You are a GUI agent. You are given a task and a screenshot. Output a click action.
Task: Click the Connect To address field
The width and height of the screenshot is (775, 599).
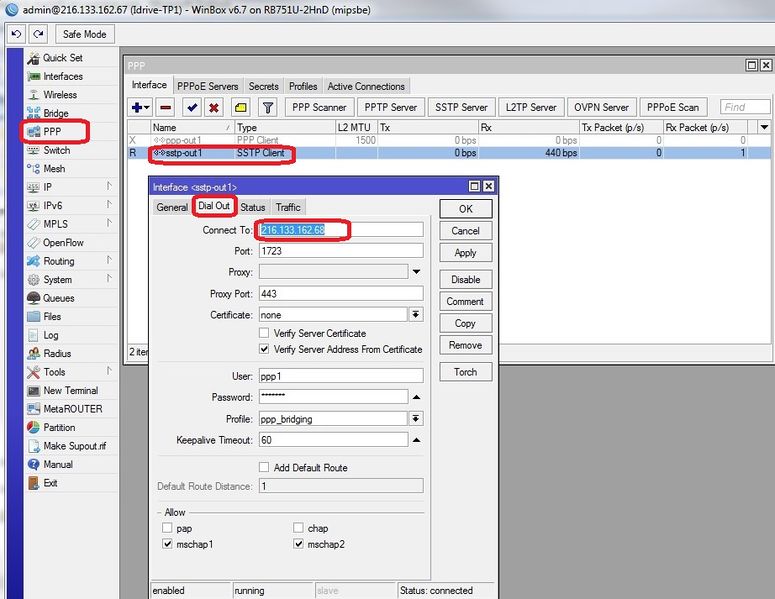pyautogui.click(x=340, y=230)
